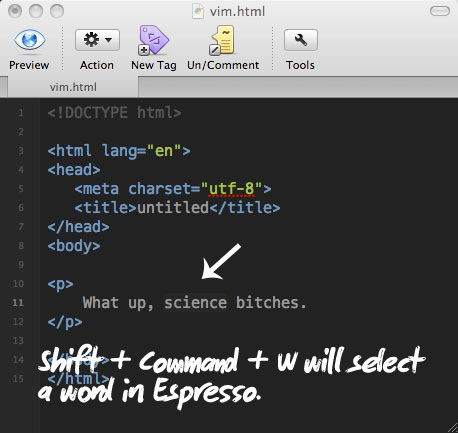This screenshot has height=433, width=458.
Task: Click the Preview toolbar label
Action: click(29, 65)
